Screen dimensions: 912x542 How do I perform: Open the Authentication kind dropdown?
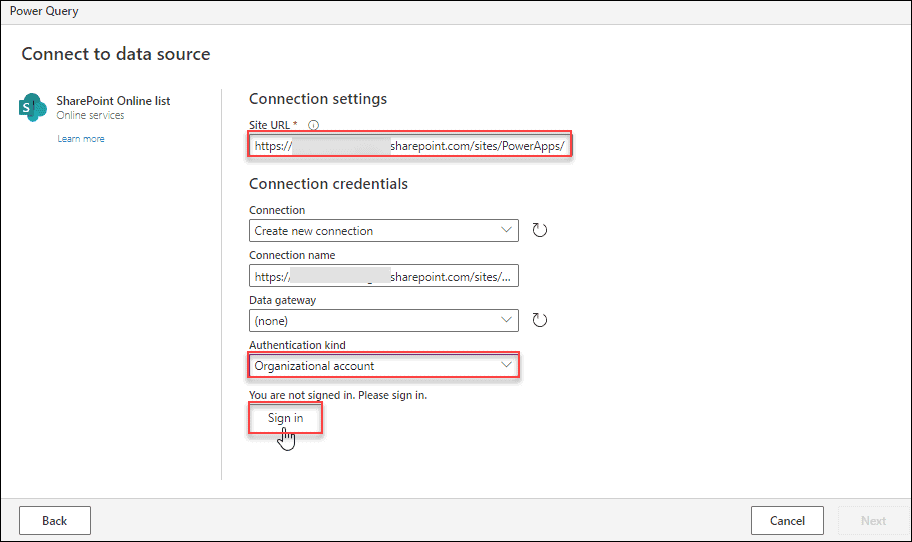384,366
